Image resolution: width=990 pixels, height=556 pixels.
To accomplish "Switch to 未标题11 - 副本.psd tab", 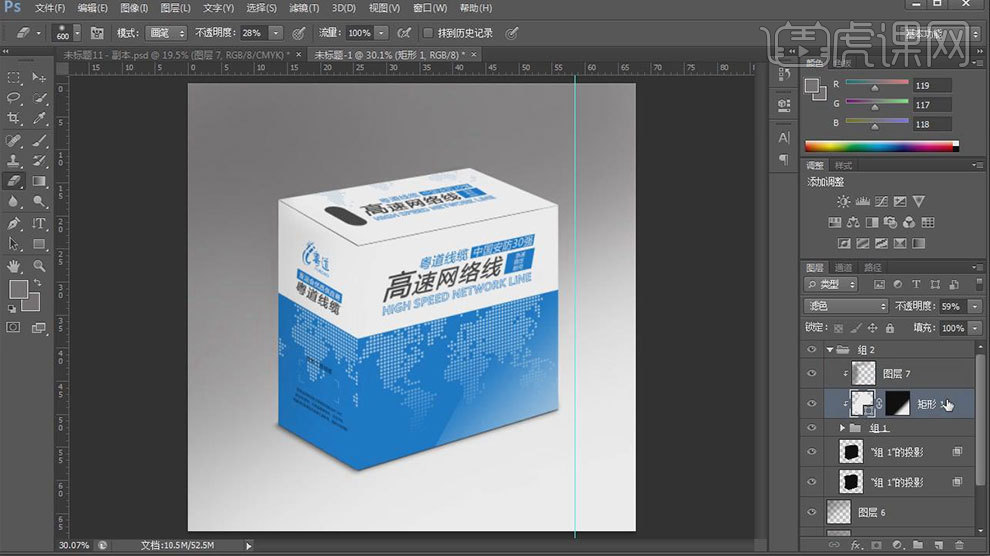I will pyautogui.click(x=177, y=55).
